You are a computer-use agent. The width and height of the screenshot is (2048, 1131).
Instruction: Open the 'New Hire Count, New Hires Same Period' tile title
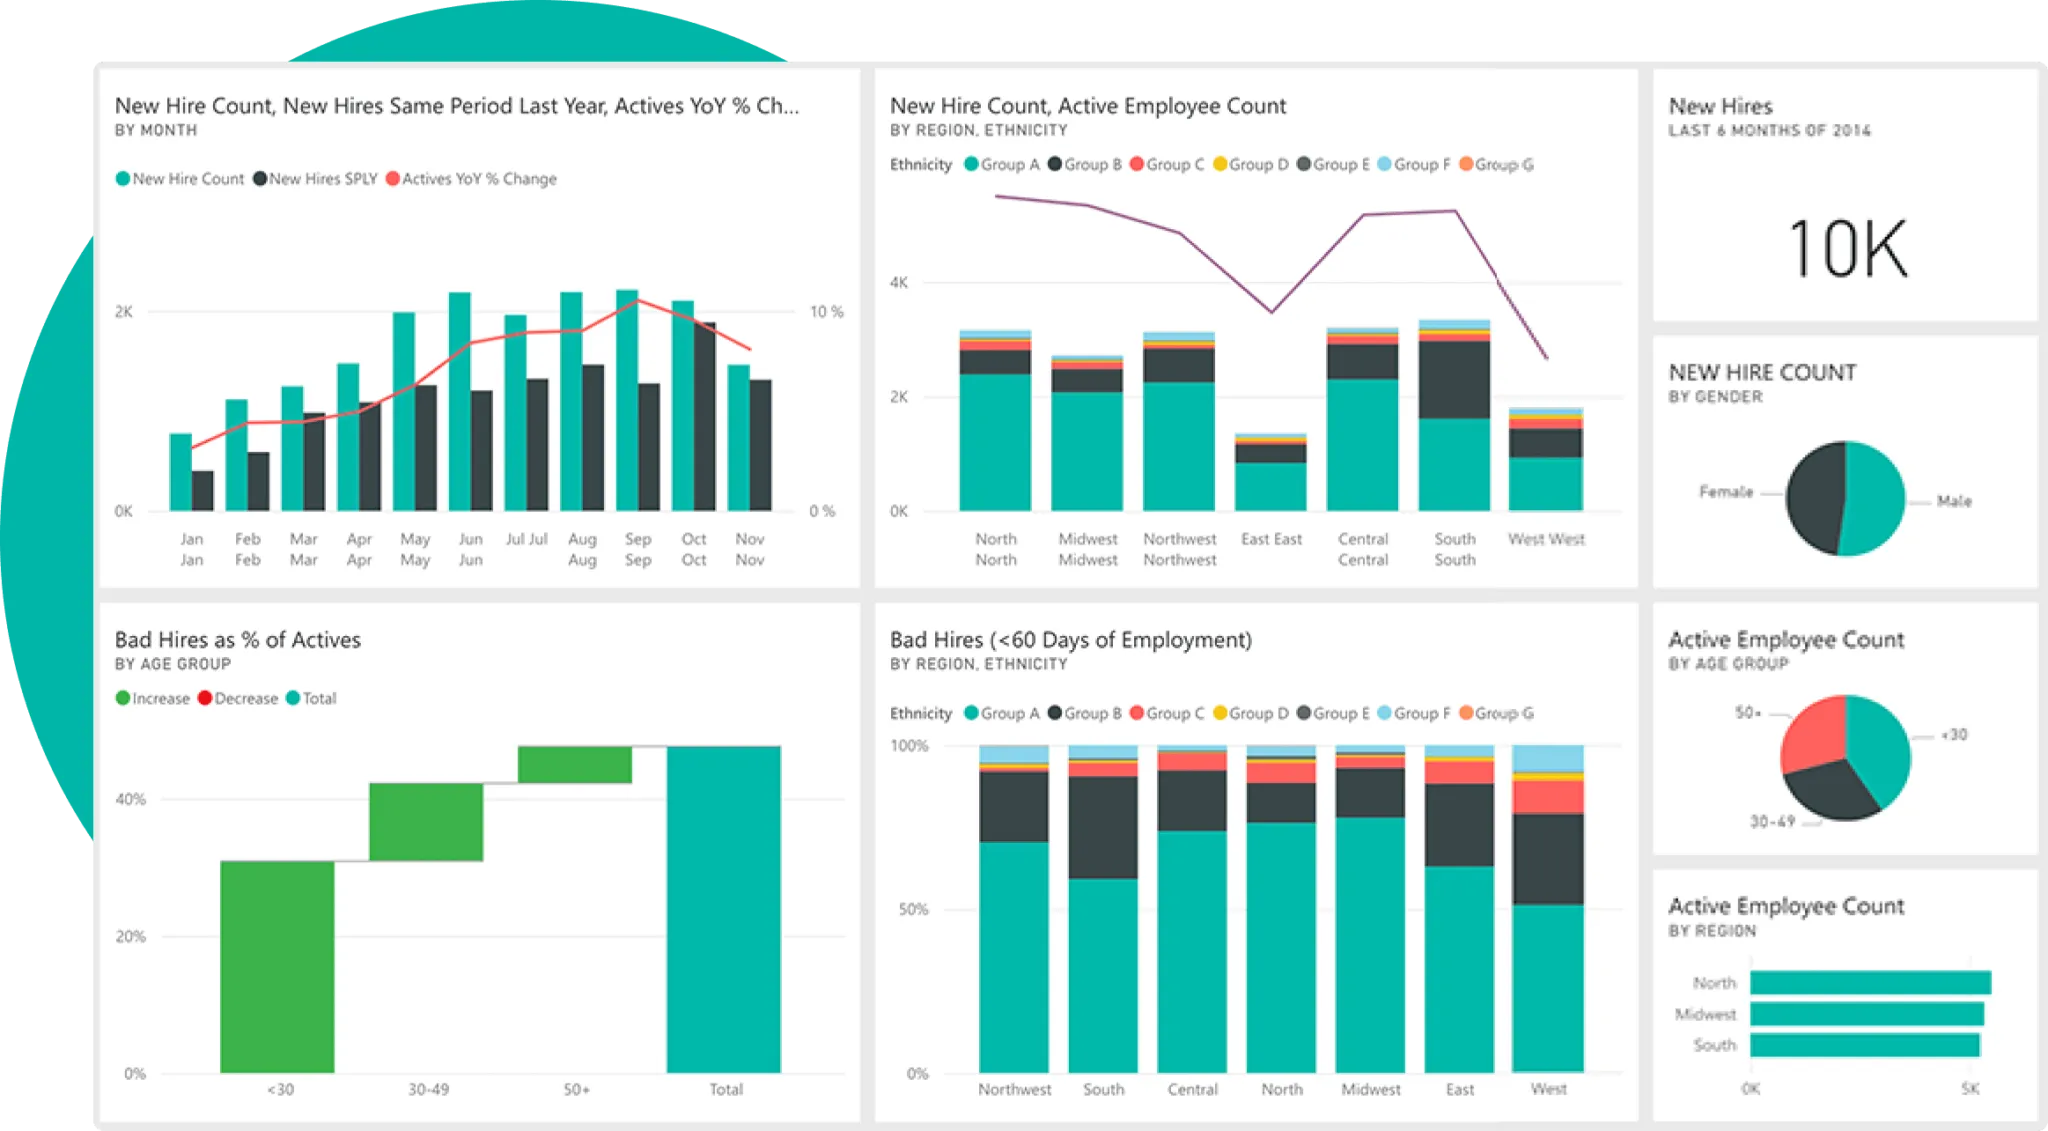pyautogui.click(x=457, y=106)
